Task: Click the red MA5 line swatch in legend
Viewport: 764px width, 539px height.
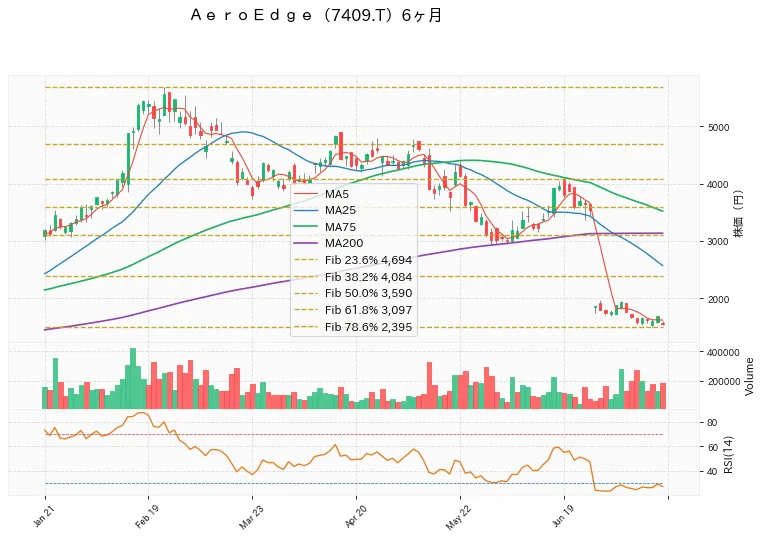Action: pyautogui.click(x=306, y=194)
